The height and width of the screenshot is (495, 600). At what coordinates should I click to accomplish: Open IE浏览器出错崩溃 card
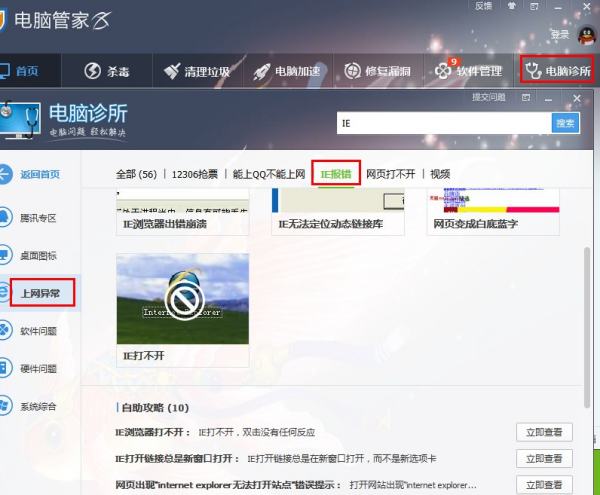183,212
